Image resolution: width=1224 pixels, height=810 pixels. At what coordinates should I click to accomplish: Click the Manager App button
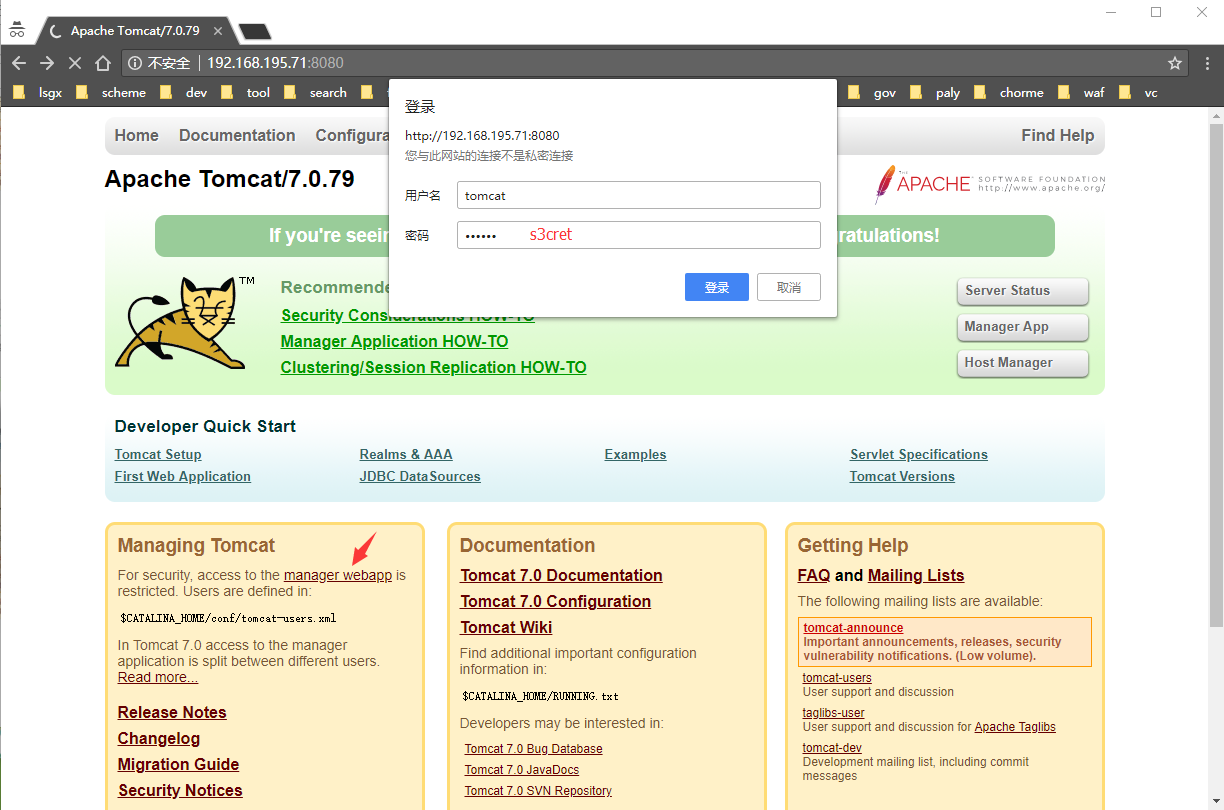coord(1022,327)
